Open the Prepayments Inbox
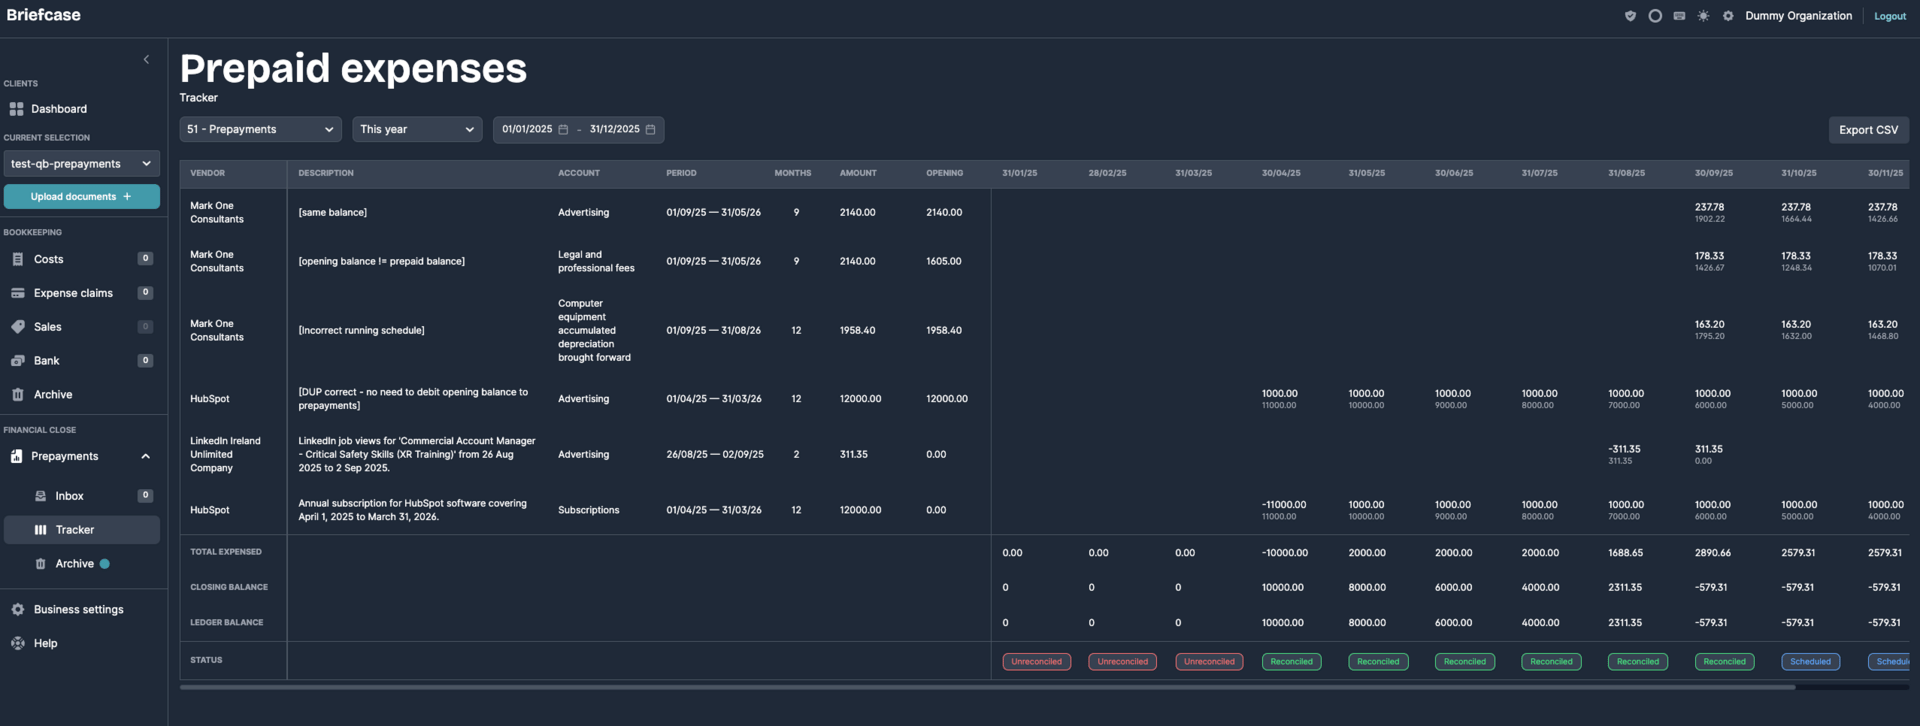1920x726 pixels. click(x=69, y=496)
